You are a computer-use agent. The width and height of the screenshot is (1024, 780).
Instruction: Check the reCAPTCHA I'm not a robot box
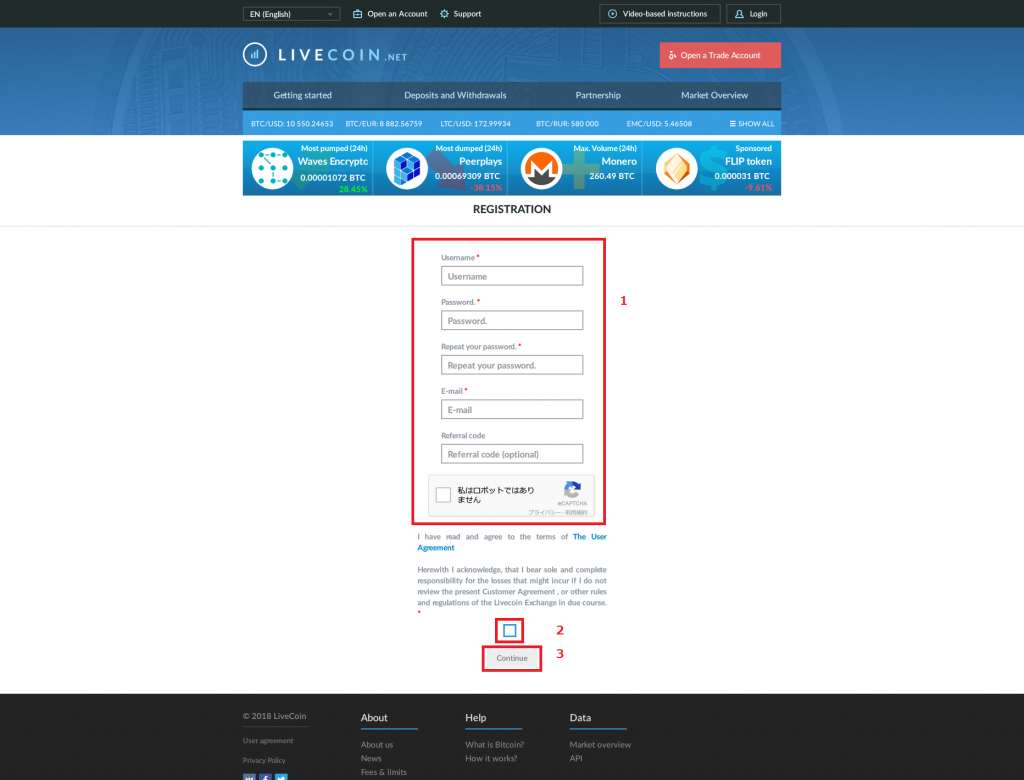[x=441, y=495]
